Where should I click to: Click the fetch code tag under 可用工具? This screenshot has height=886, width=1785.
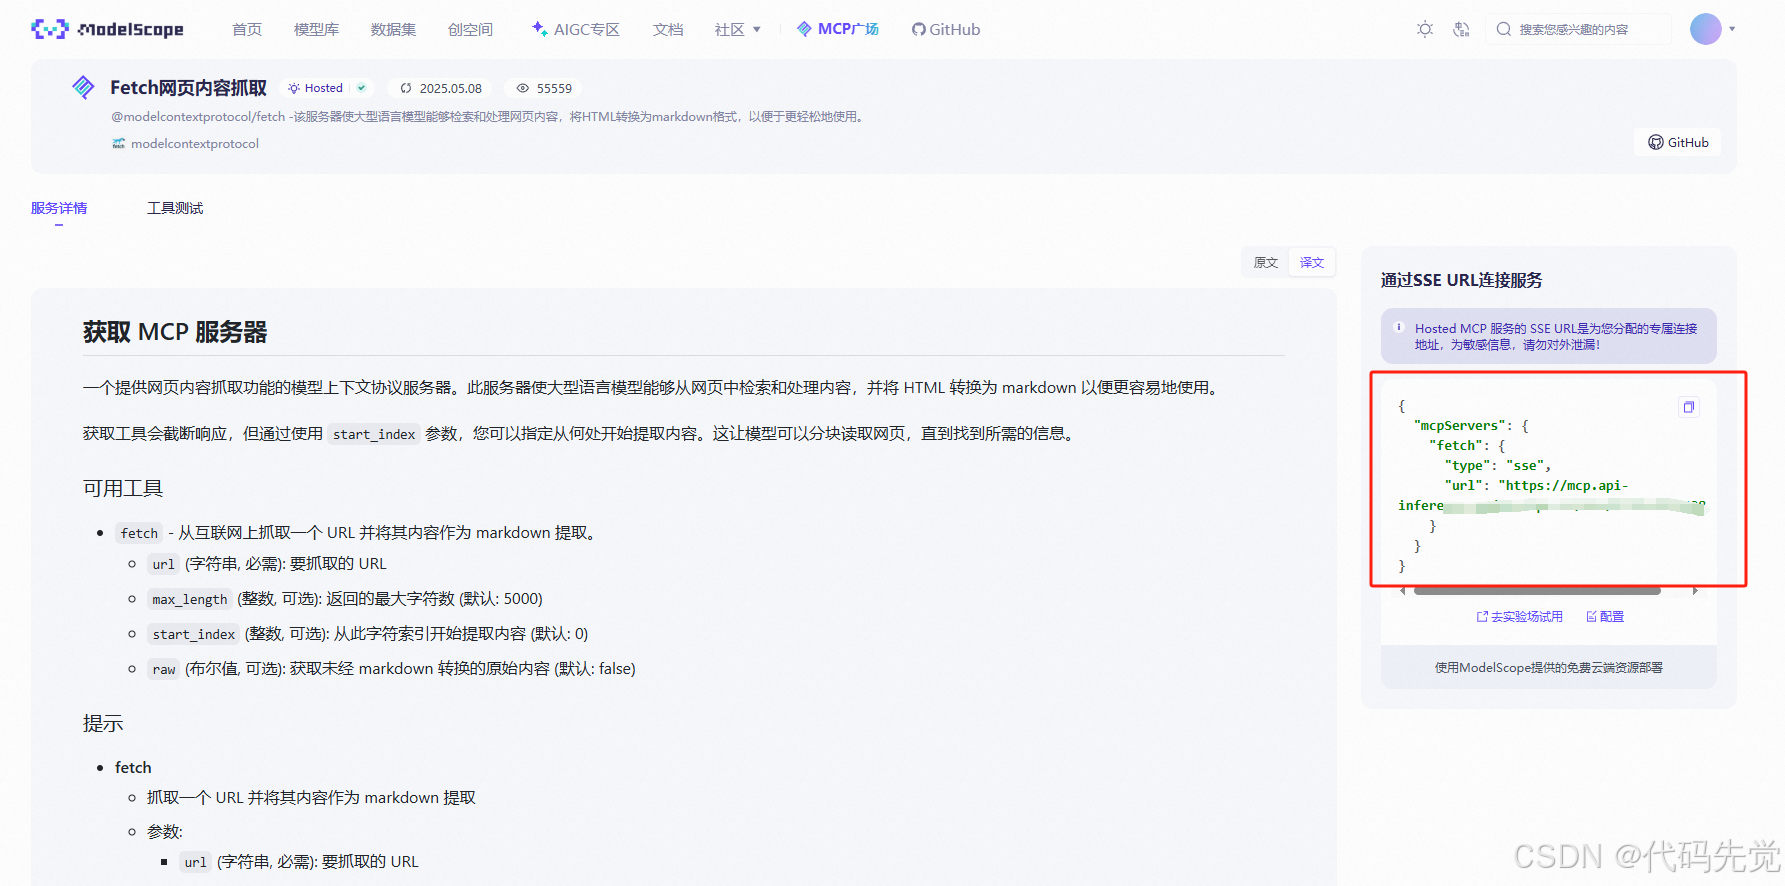click(x=139, y=533)
